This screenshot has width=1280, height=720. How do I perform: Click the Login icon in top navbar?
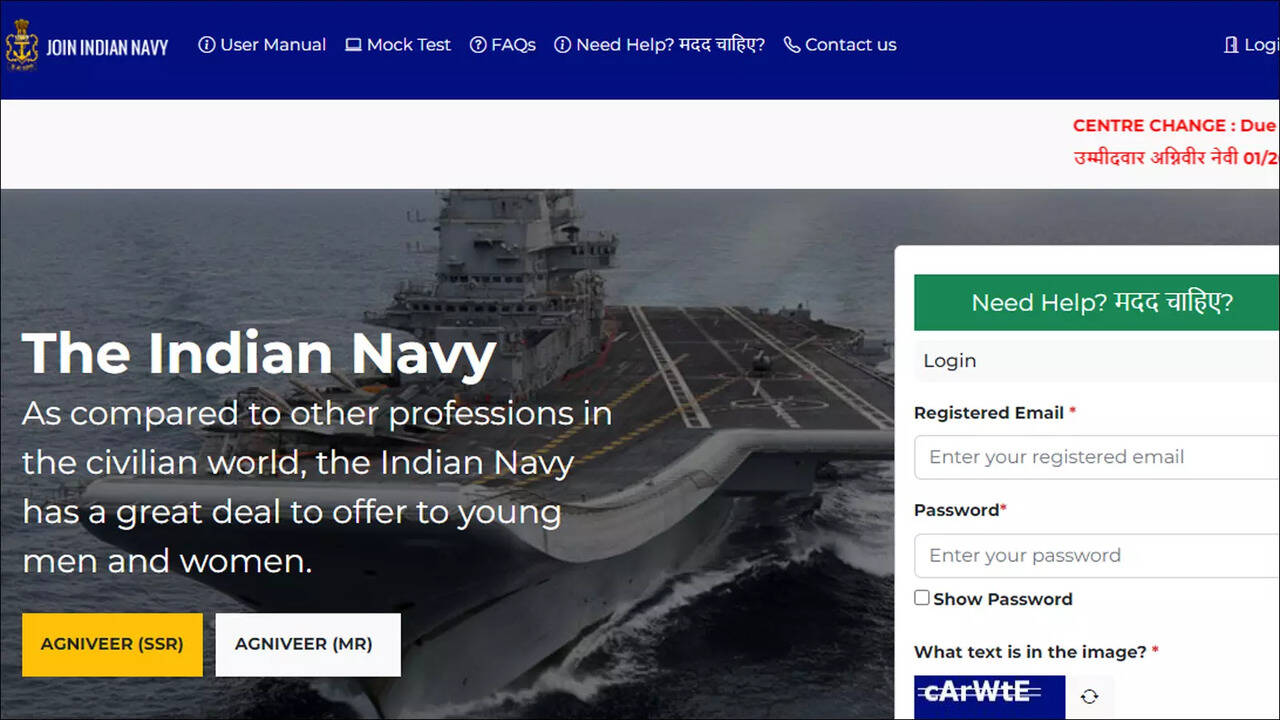[1231, 45]
